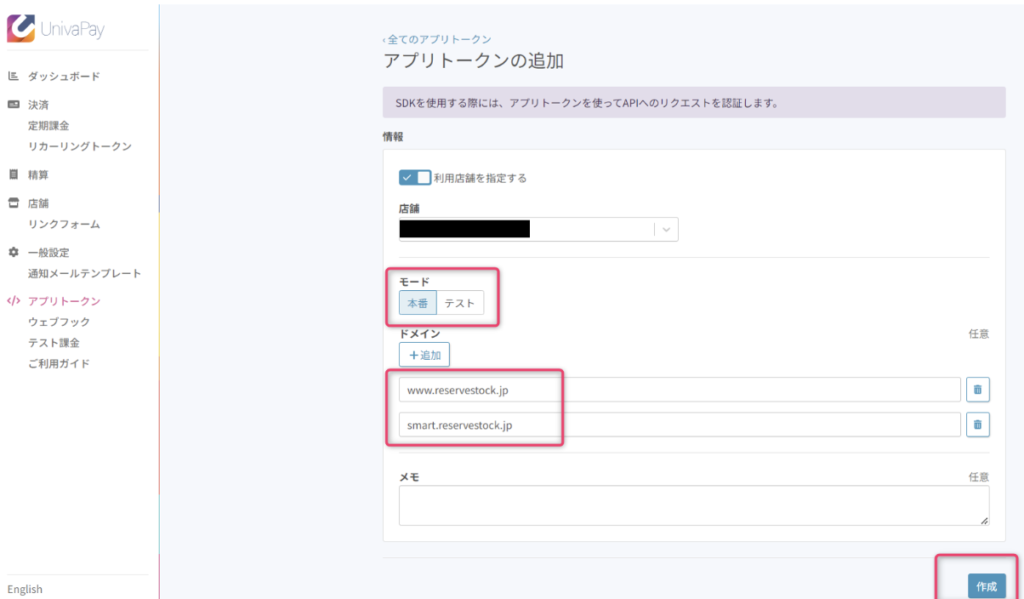Go to 定期課金 in sidebar
Image resolution: width=1024 pixels, height=599 pixels.
(49, 125)
